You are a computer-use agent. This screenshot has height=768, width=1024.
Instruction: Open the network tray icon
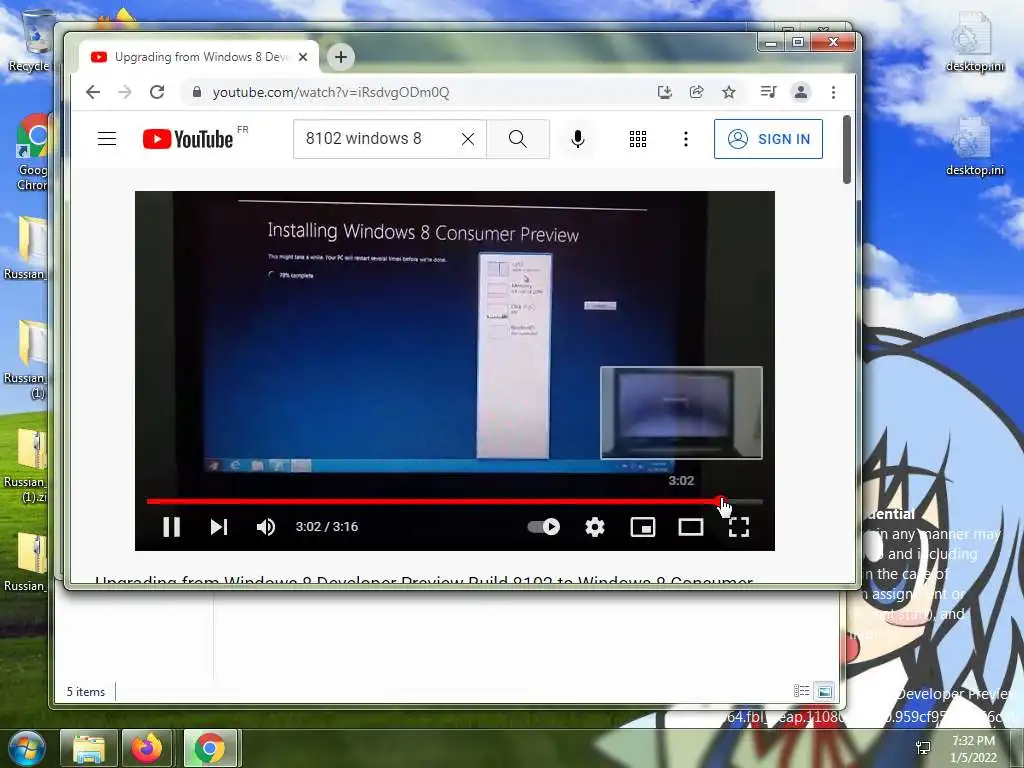tap(923, 748)
